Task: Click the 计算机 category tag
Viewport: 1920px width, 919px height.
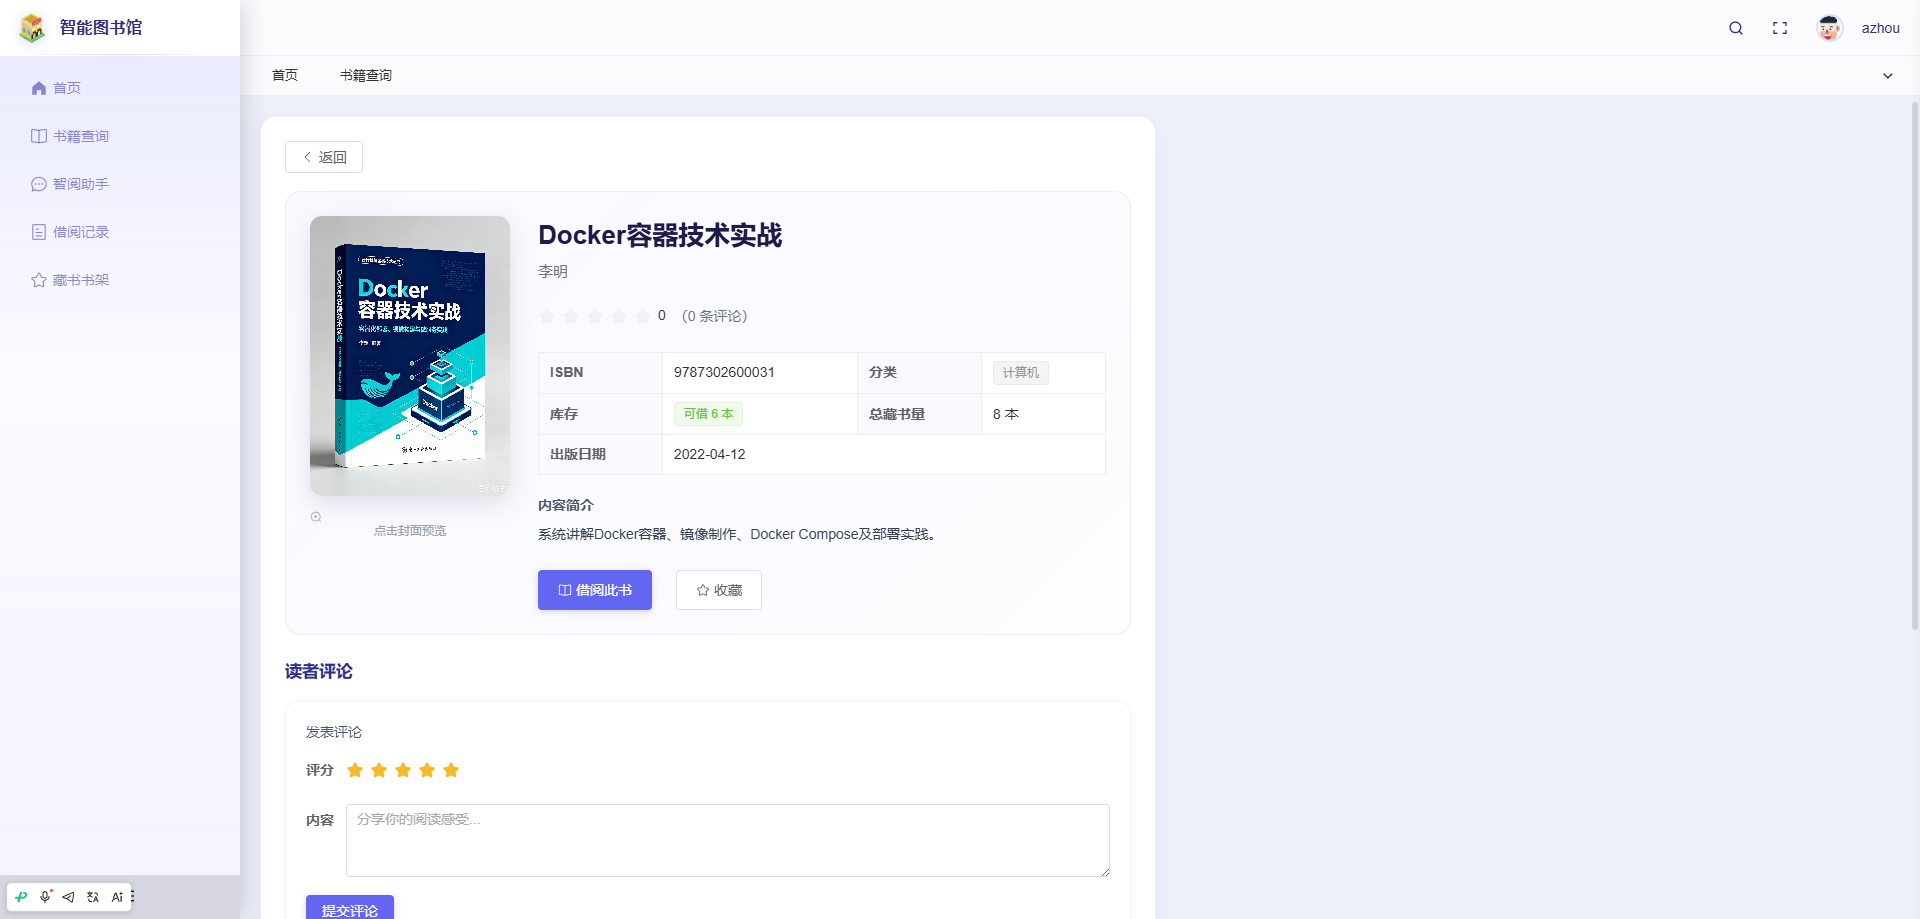Action: tap(1021, 373)
